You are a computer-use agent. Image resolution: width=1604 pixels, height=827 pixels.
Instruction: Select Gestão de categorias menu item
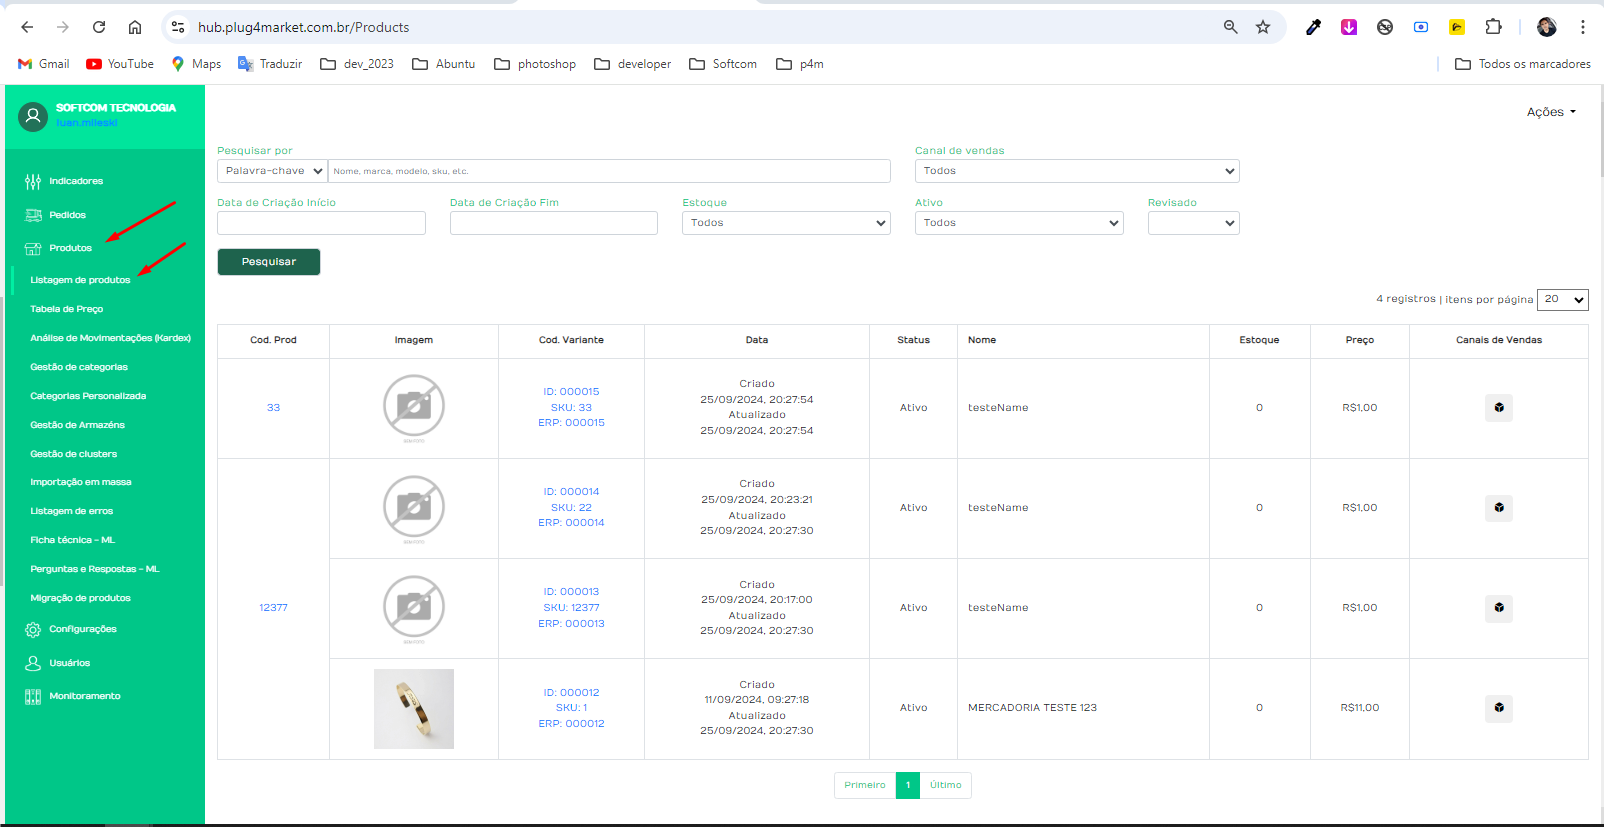point(79,367)
